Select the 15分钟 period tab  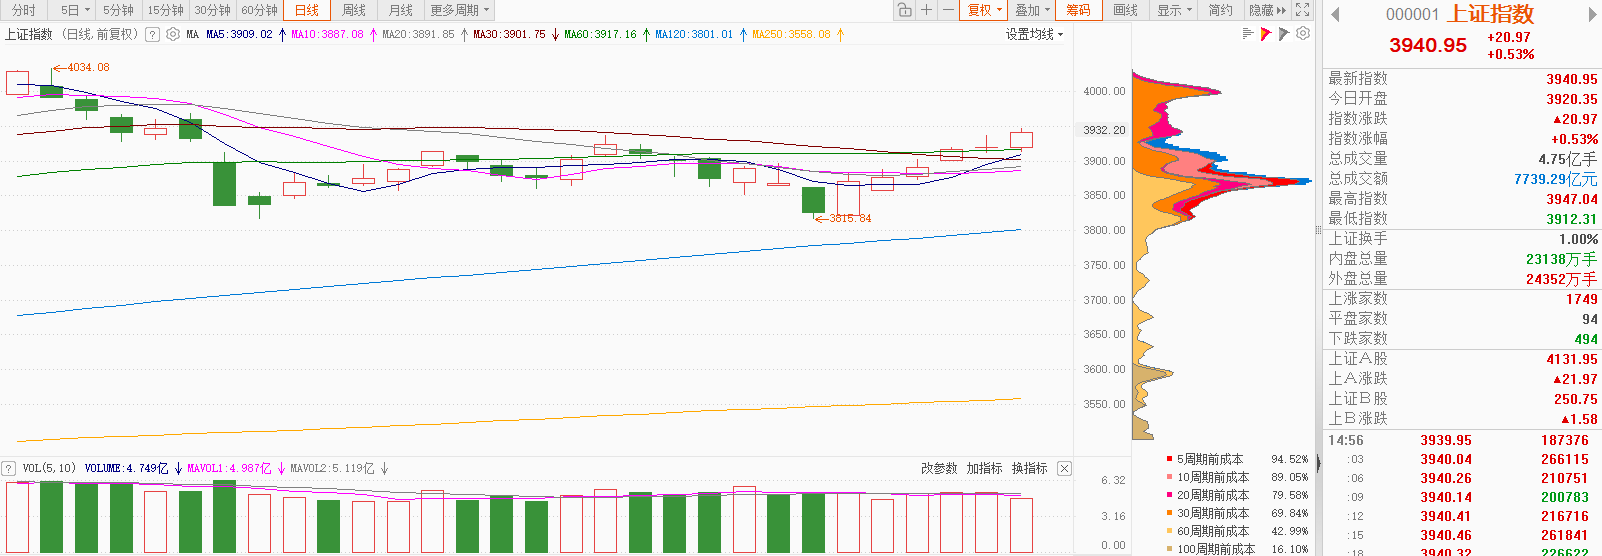coord(165,10)
